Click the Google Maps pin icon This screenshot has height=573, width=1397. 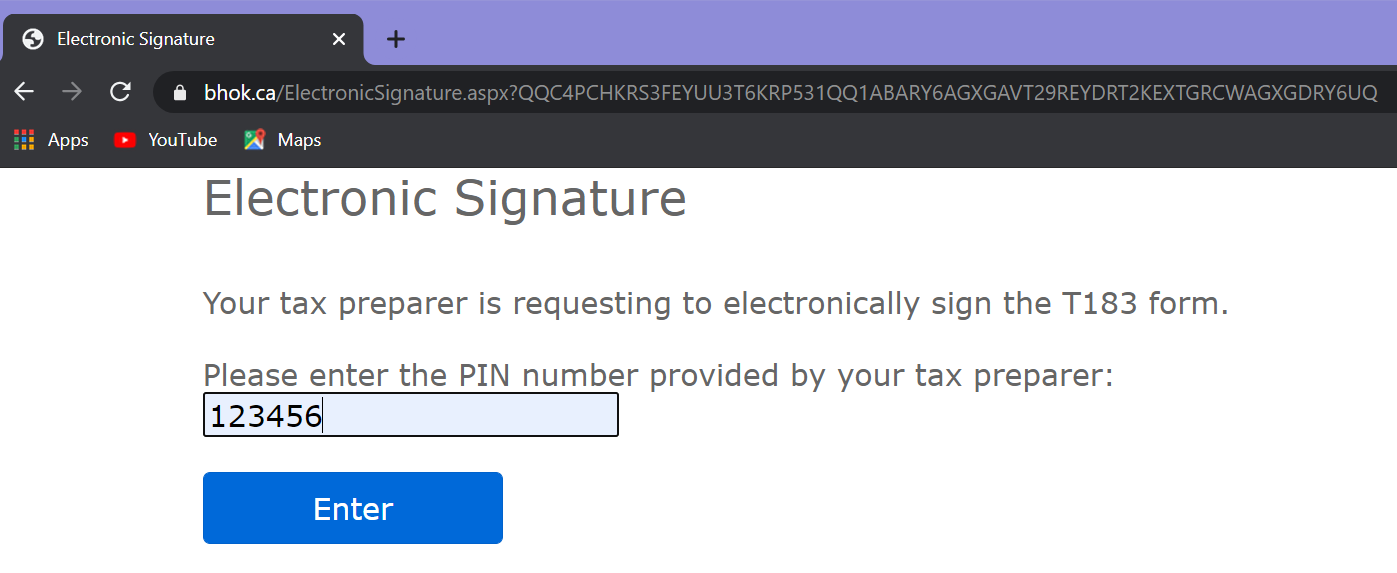(x=255, y=140)
